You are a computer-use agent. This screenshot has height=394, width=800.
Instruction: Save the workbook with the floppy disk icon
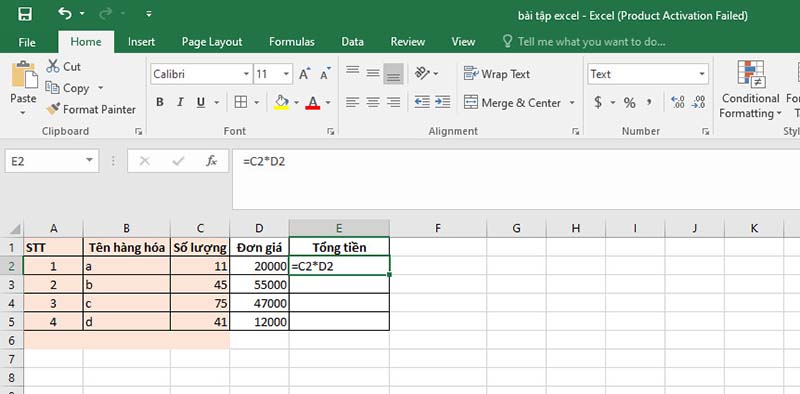click(x=24, y=14)
